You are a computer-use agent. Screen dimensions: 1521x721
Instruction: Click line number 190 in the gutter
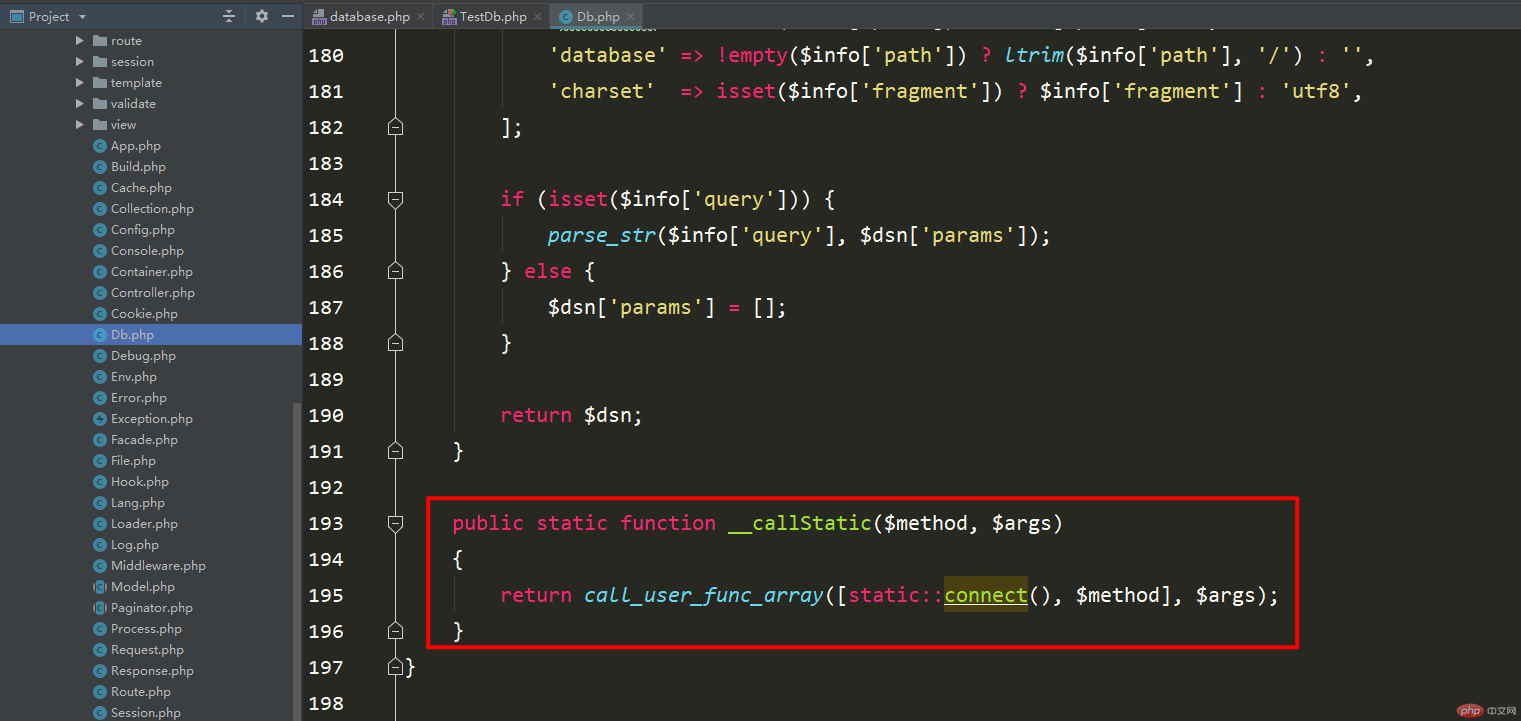pos(326,415)
